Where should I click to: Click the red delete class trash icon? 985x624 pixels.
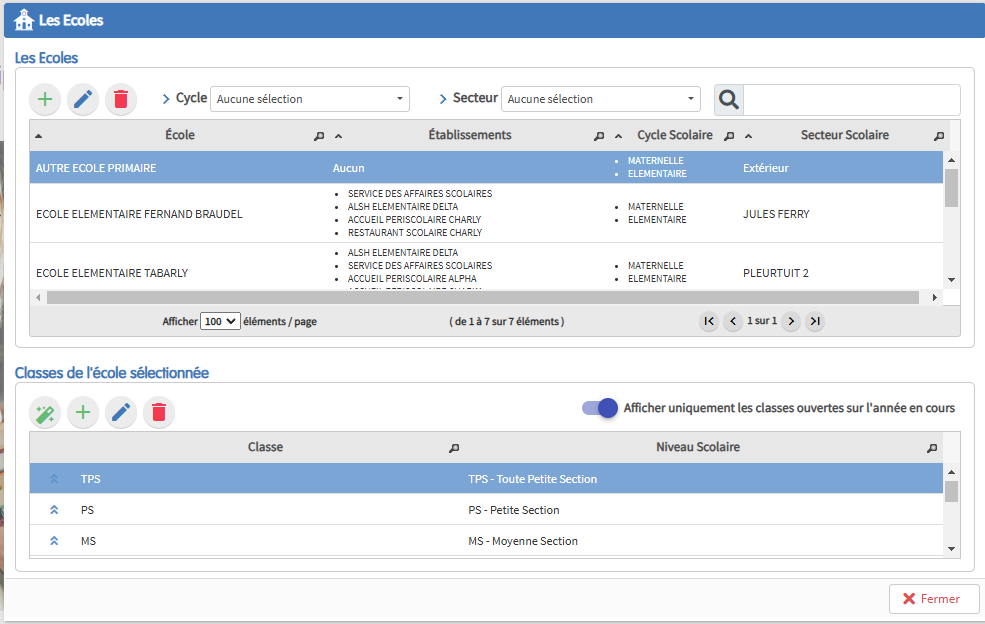[159, 412]
